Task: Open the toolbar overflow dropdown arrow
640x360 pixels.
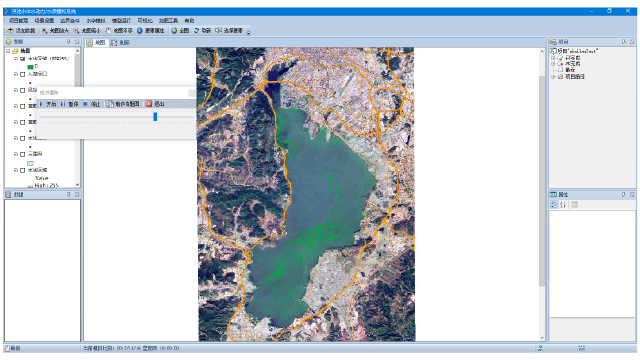Action: (x=248, y=33)
